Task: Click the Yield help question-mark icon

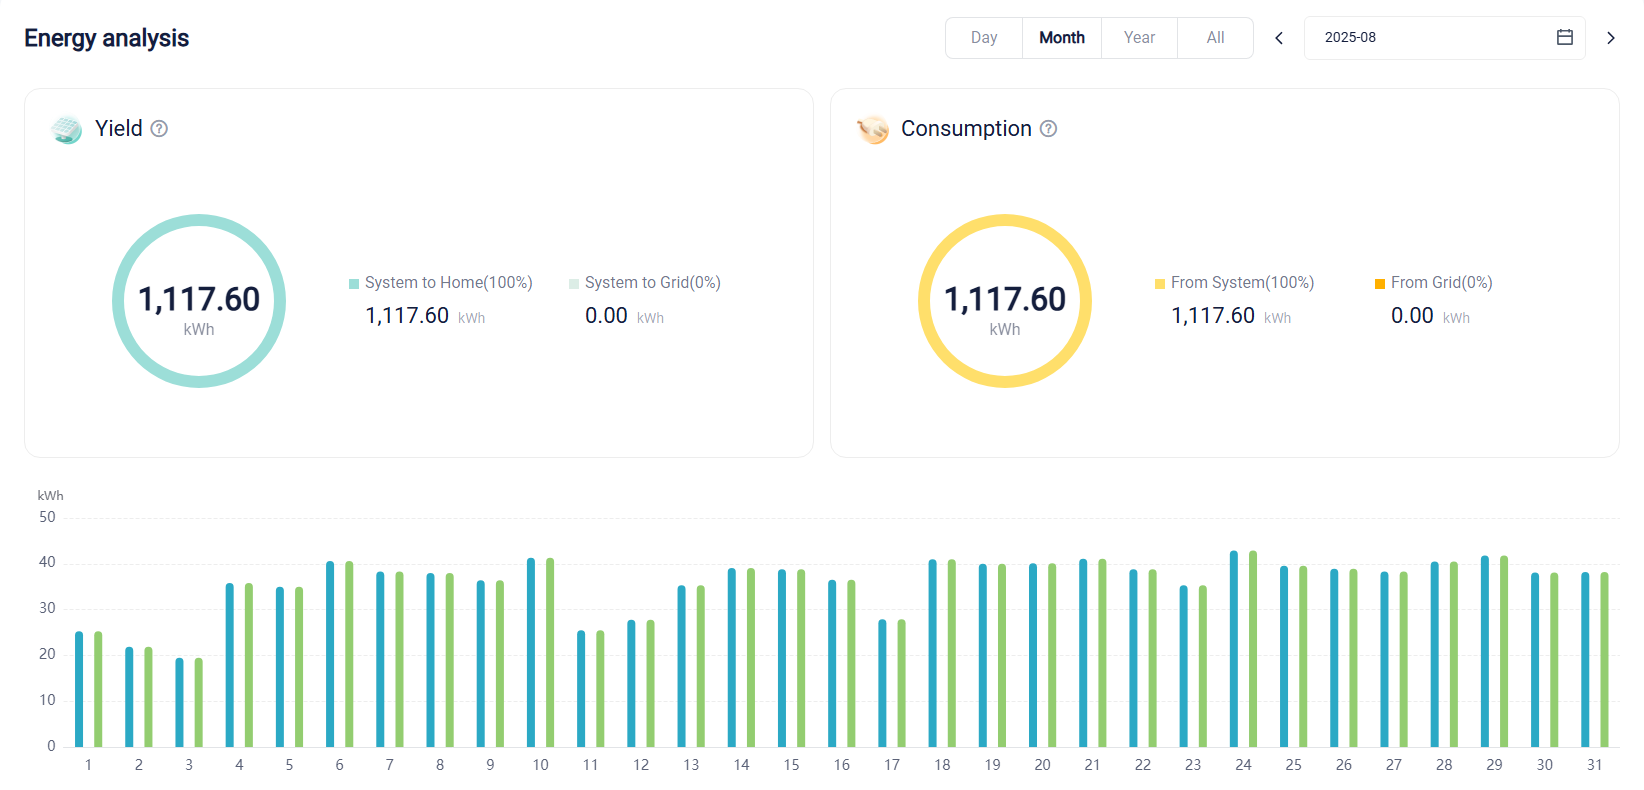Action: pyautogui.click(x=159, y=129)
